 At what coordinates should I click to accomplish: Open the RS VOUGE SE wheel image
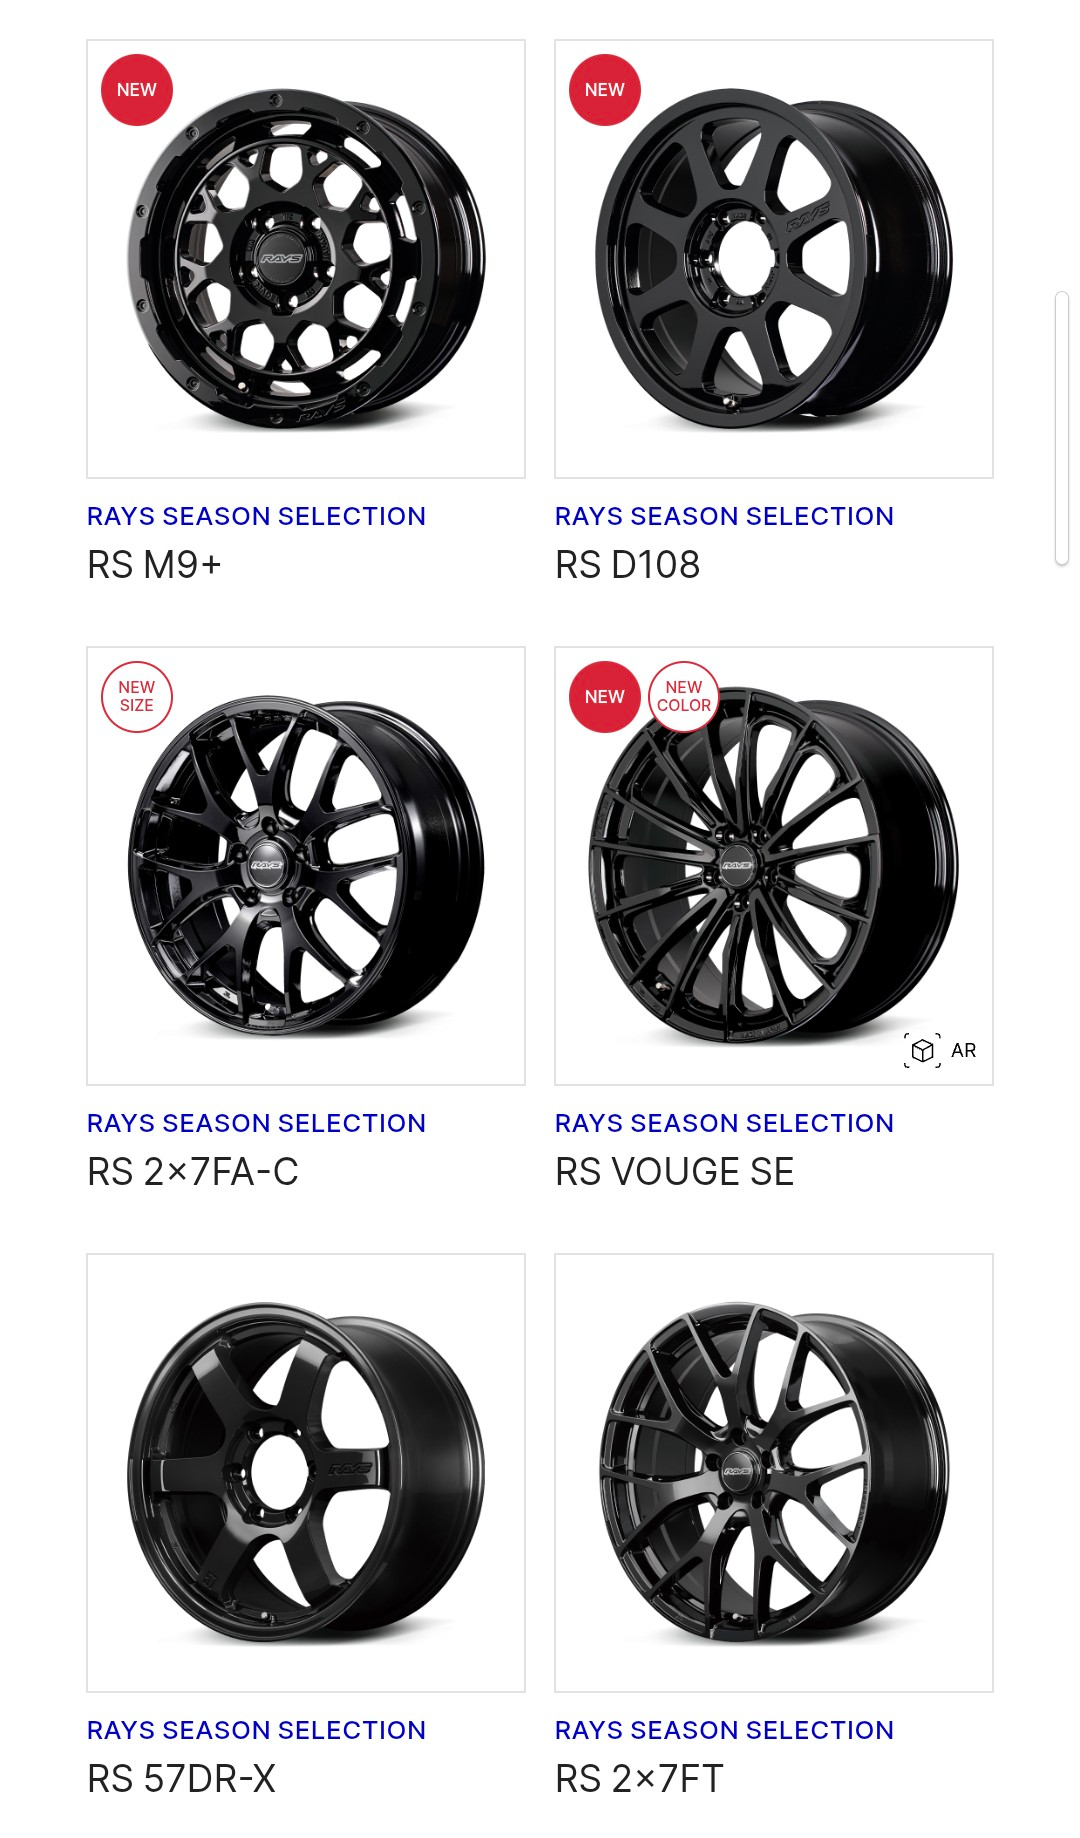click(774, 866)
